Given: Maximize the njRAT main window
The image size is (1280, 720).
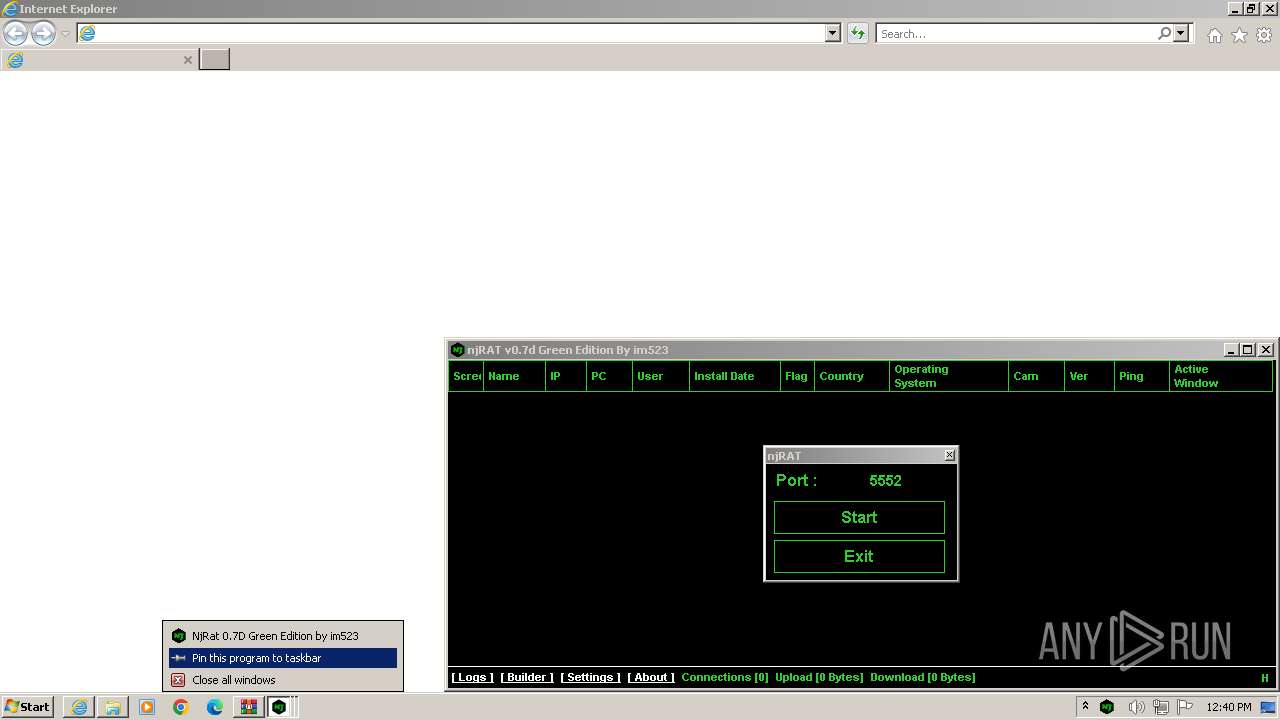Looking at the screenshot, I should [x=1247, y=350].
